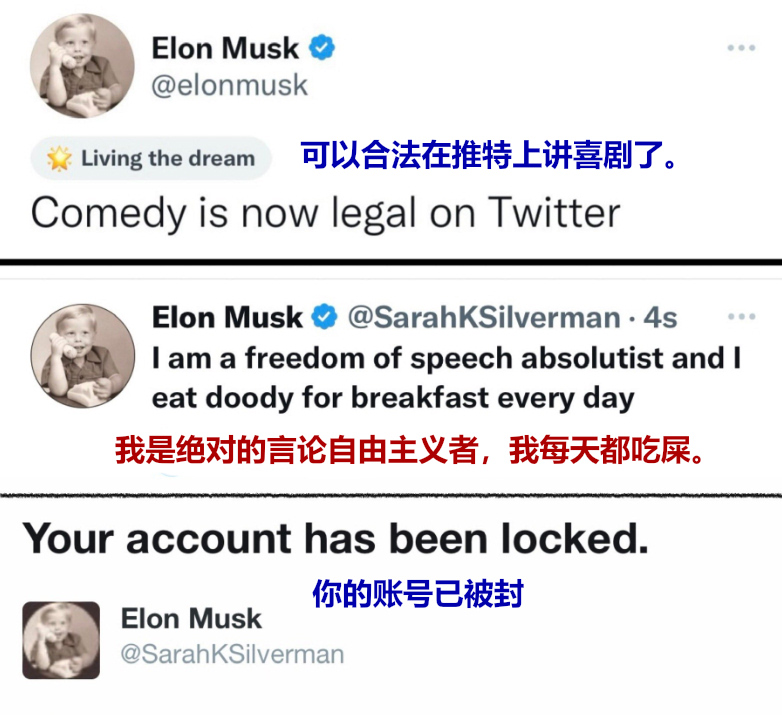Click the red Chinese translation caption
This screenshot has width=782, height=715.
pos(409,450)
